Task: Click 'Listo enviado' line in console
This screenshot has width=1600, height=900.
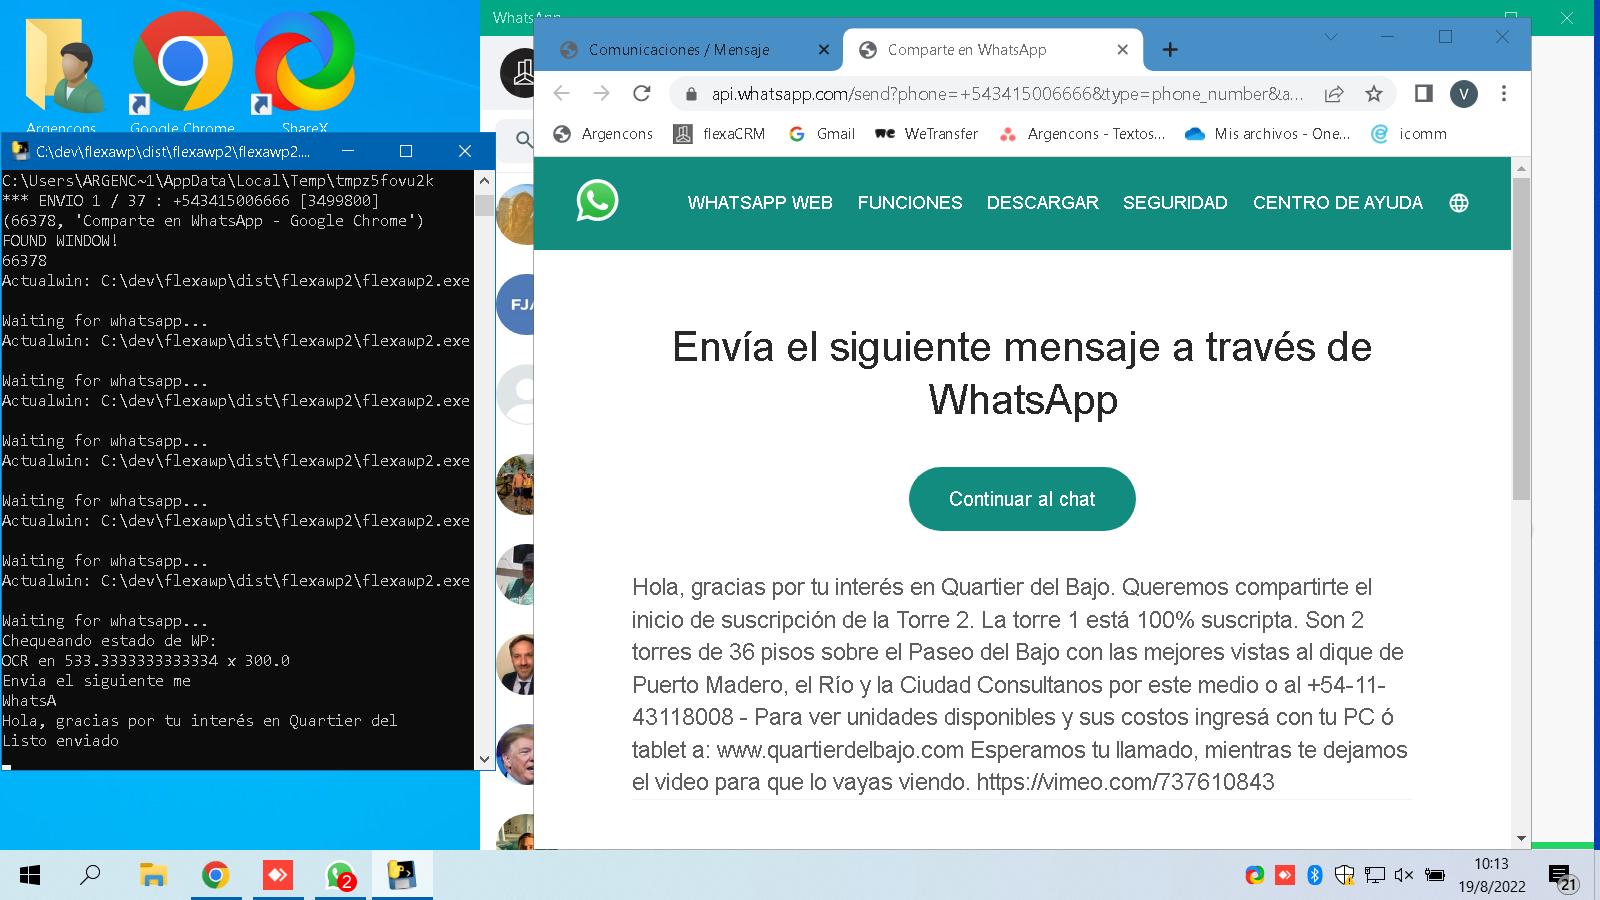Action: tap(60, 741)
